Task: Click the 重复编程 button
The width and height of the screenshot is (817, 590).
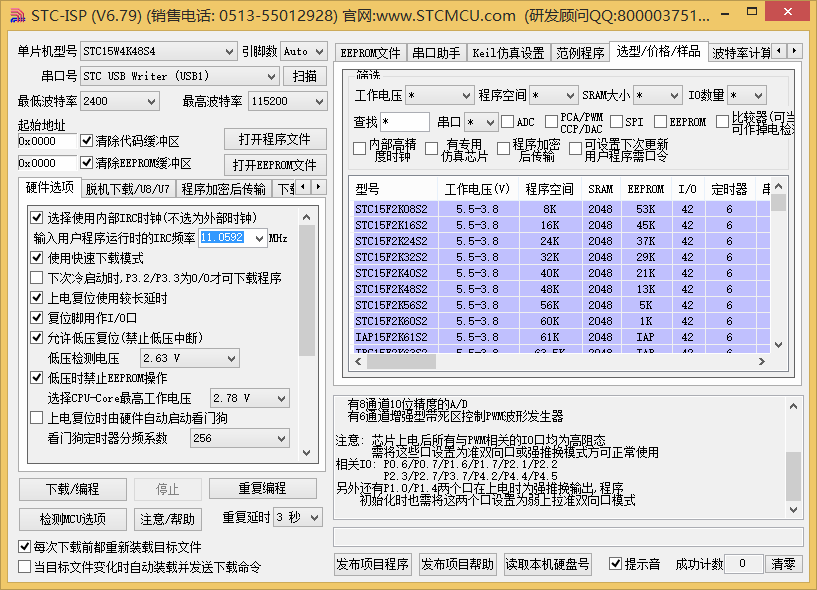Action: coord(263,488)
